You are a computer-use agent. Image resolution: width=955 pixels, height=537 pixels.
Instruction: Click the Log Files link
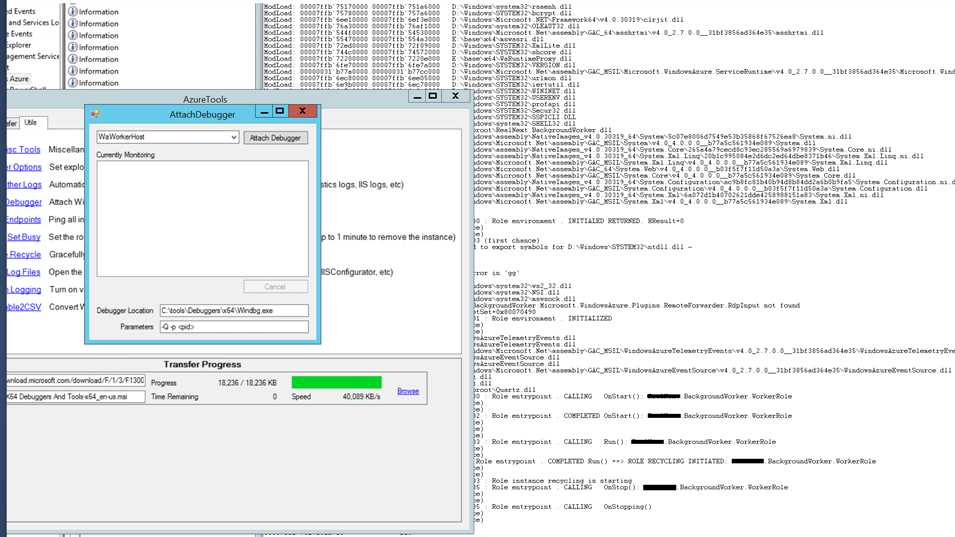(x=24, y=272)
